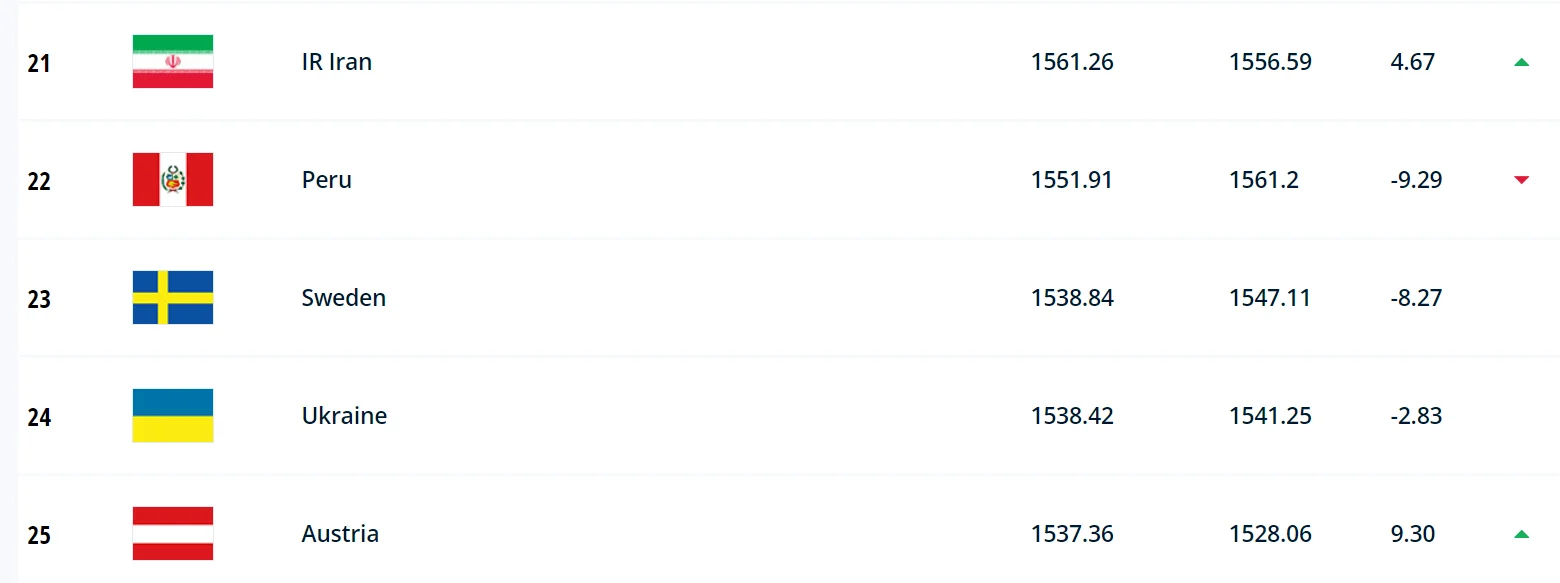Select the Sweden team name

[343, 298]
